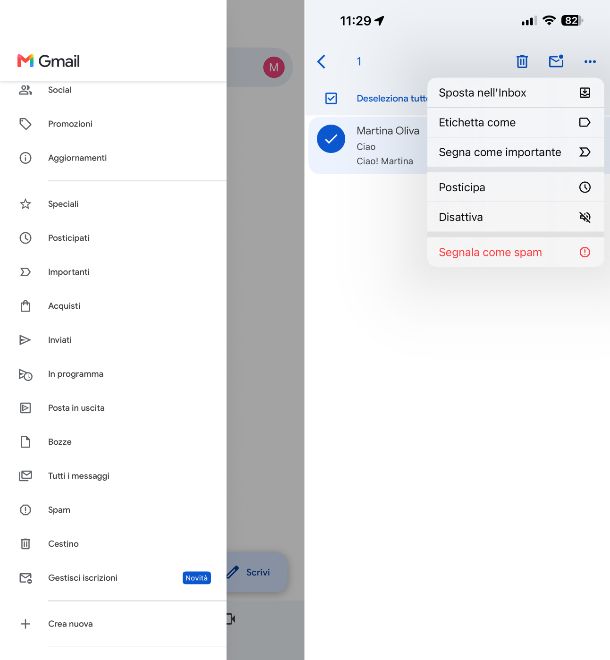This screenshot has height=660, width=610.
Task: Go to the Posticipati folder
Action: tap(113, 238)
